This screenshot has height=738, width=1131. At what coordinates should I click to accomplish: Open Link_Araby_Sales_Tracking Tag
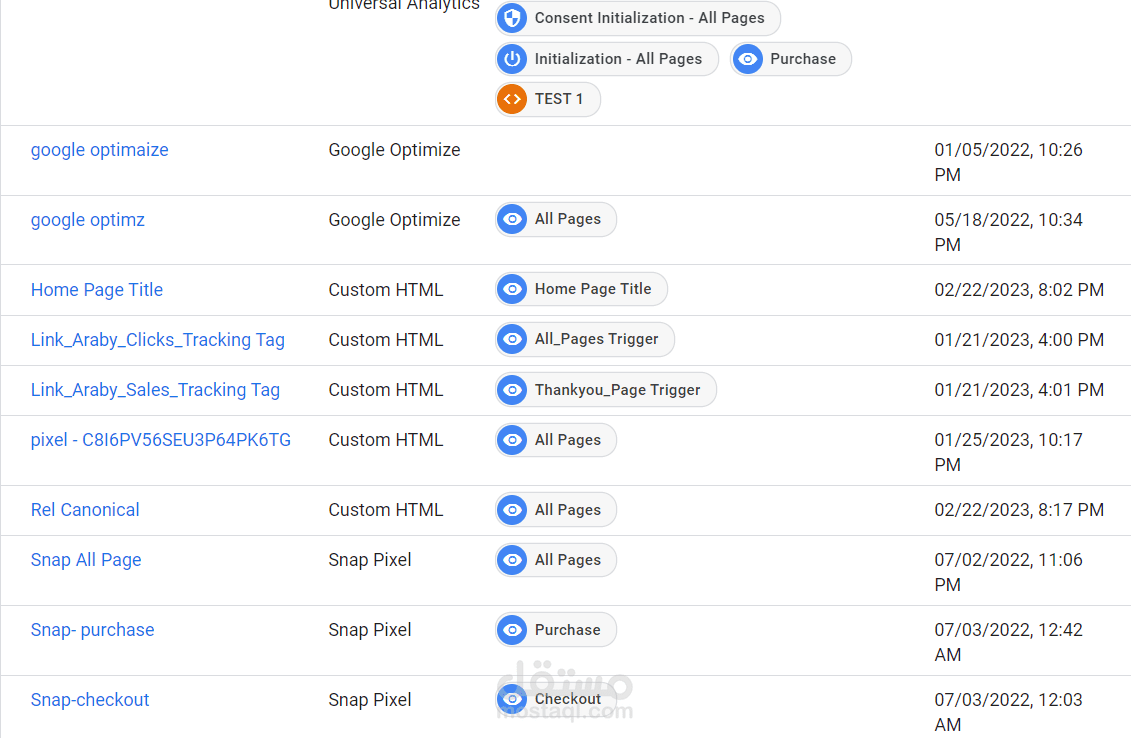pos(155,390)
